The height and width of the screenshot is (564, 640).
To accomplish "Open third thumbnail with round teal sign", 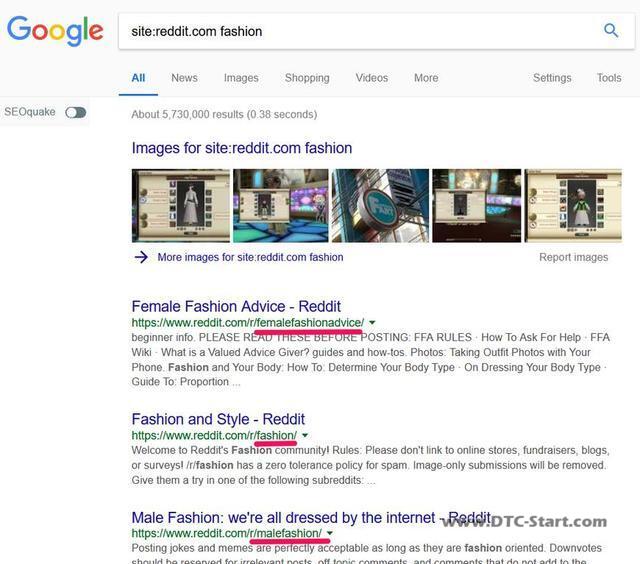I will [x=380, y=206].
